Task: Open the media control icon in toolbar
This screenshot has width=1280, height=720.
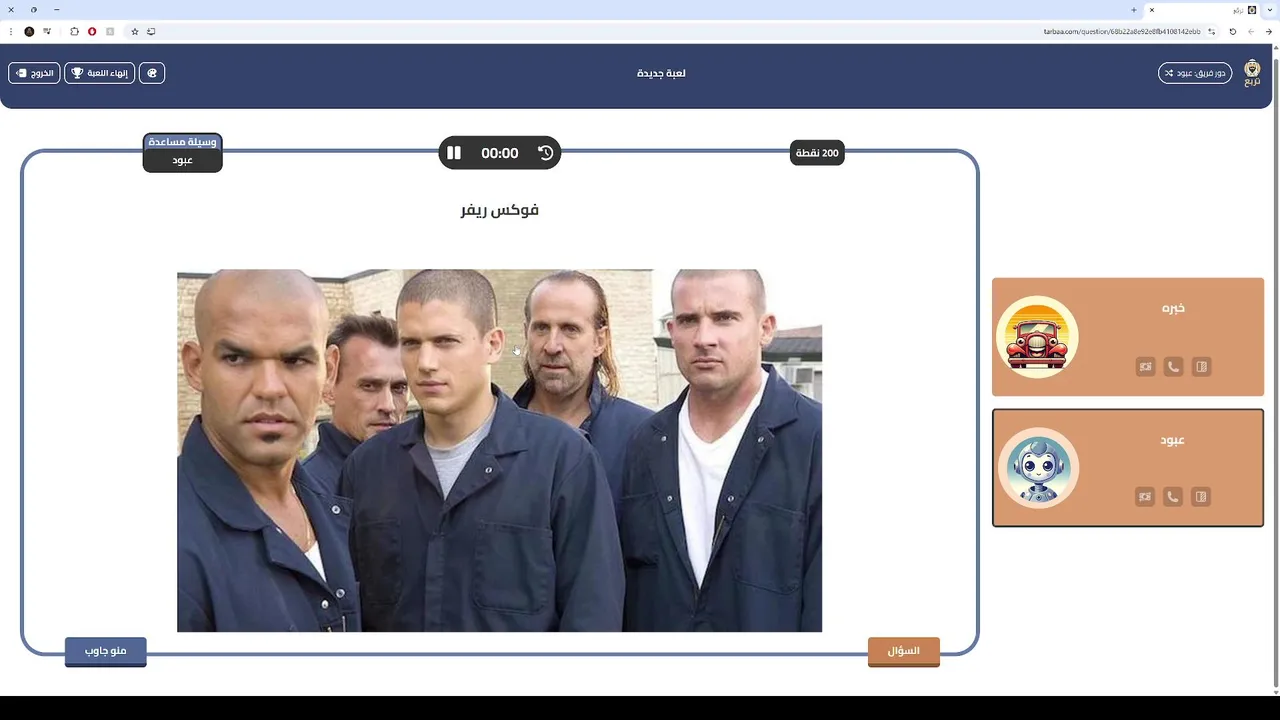Action: pos(47,32)
